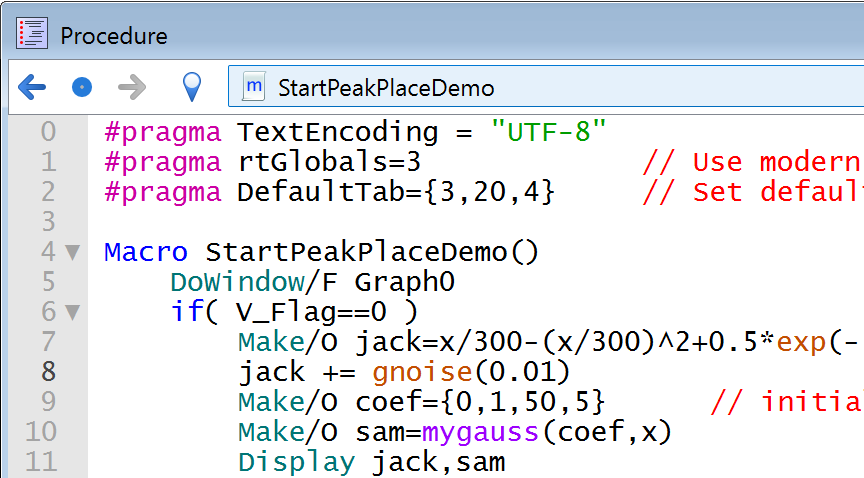Click the Display keyword on line 11

pos(296,462)
